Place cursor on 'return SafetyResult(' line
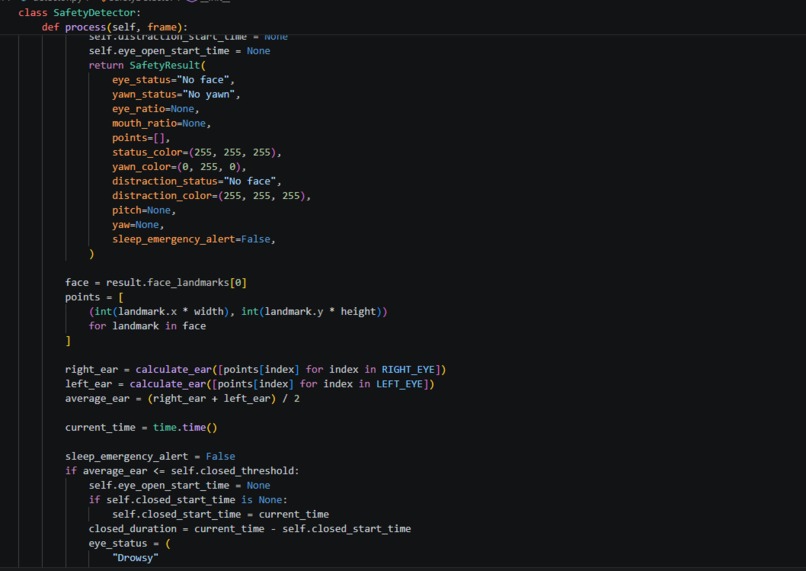The width and height of the screenshot is (806, 571). [147, 65]
